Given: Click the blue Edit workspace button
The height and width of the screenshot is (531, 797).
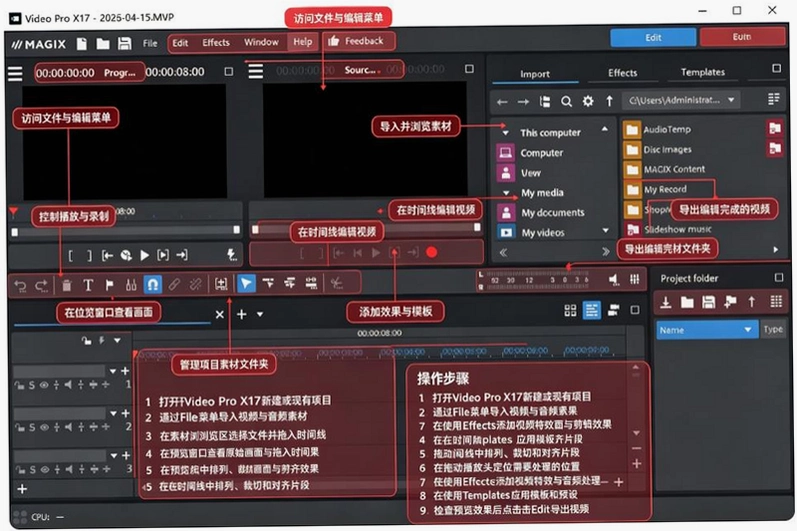Looking at the screenshot, I should coord(653,38).
